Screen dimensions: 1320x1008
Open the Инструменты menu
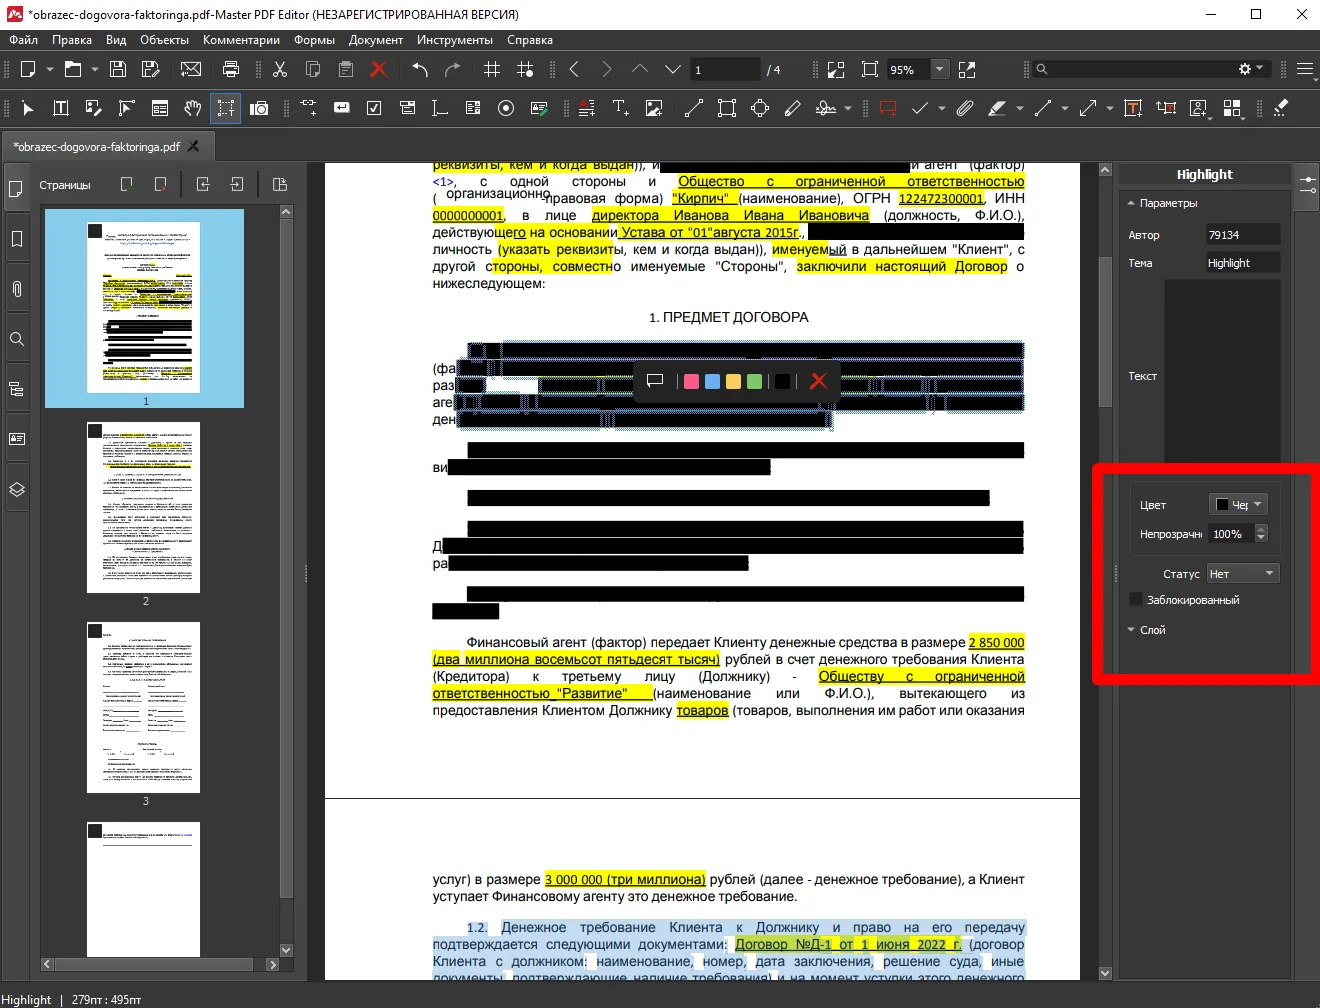[x=454, y=40]
